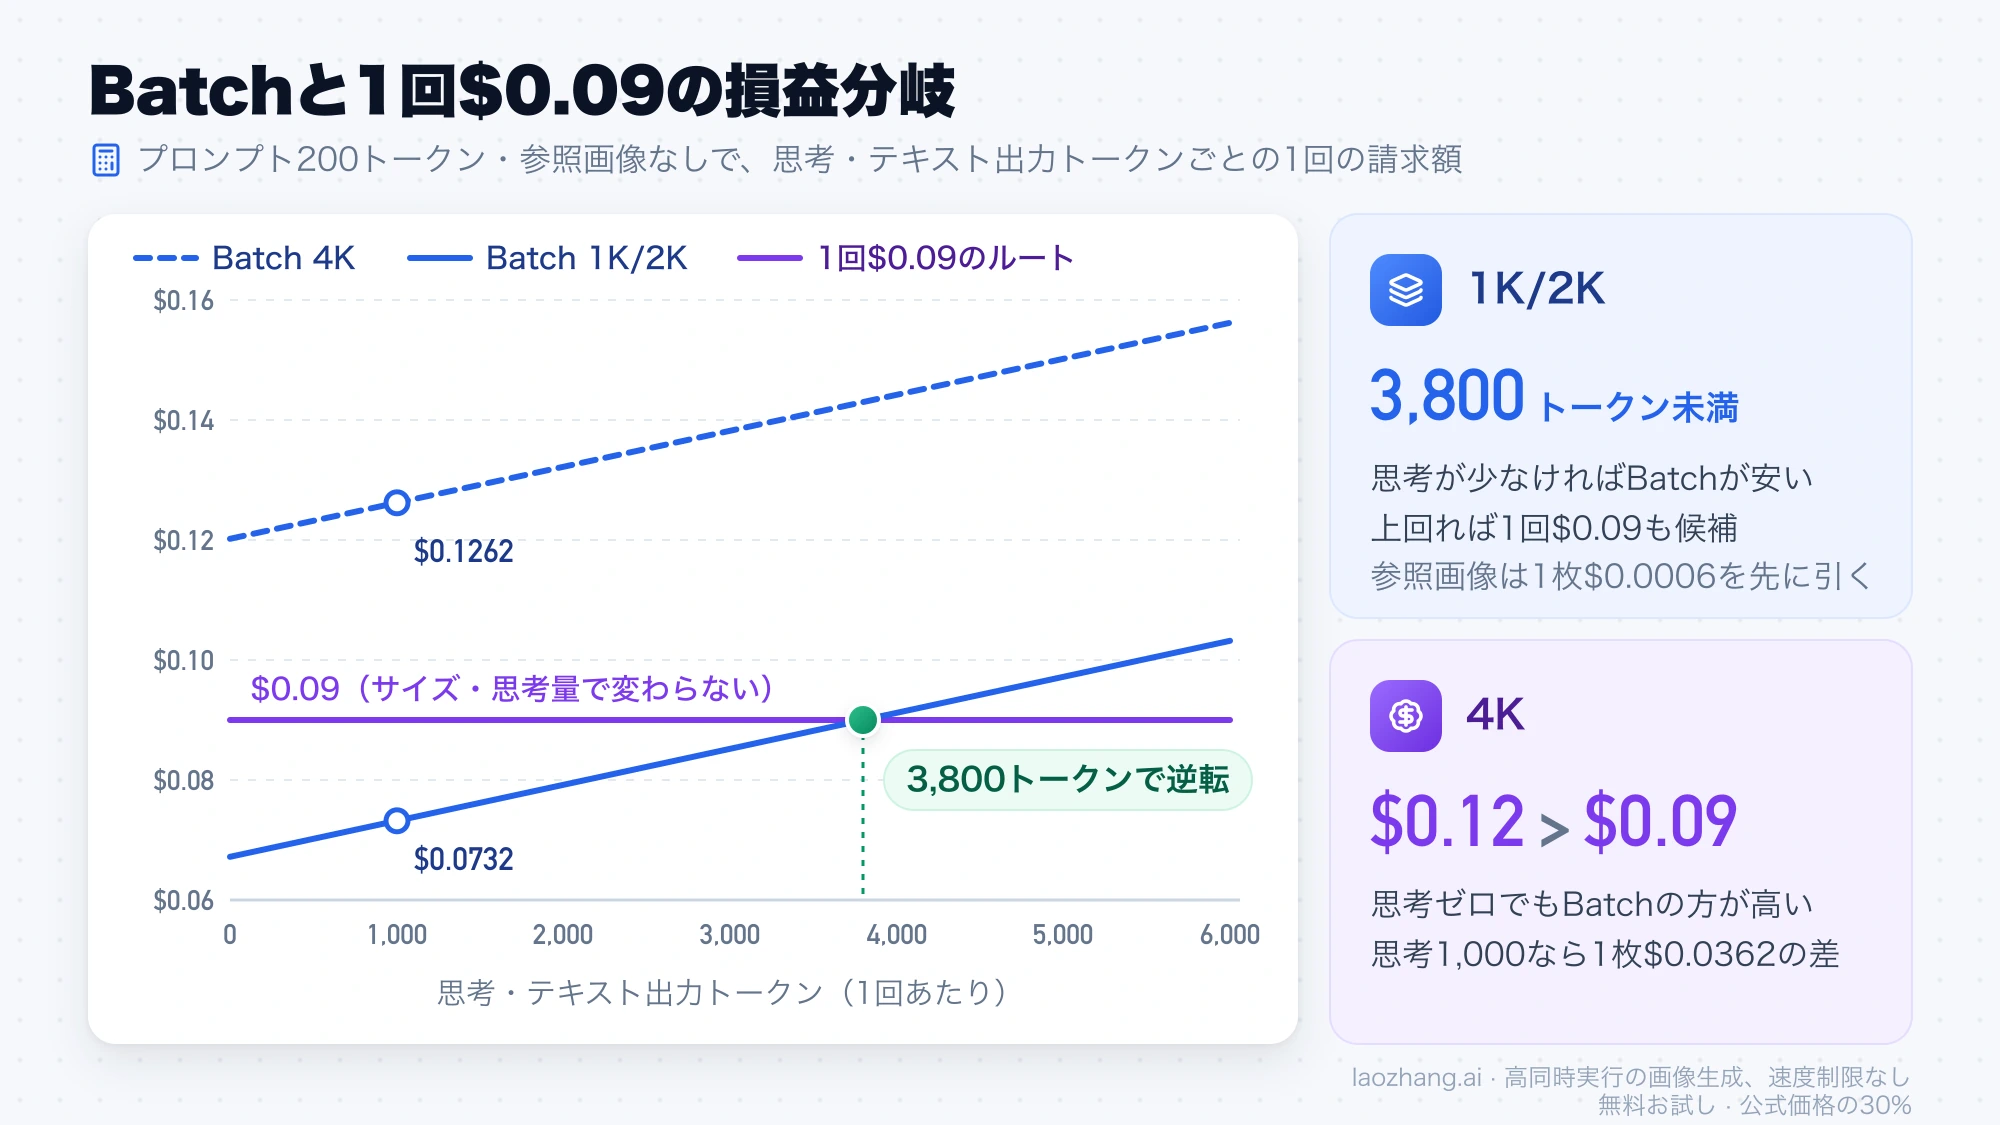Screen dimensions: 2000x1125
Task: Click the calculator icon beside the subtitle
Action: click(x=106, y=160)
